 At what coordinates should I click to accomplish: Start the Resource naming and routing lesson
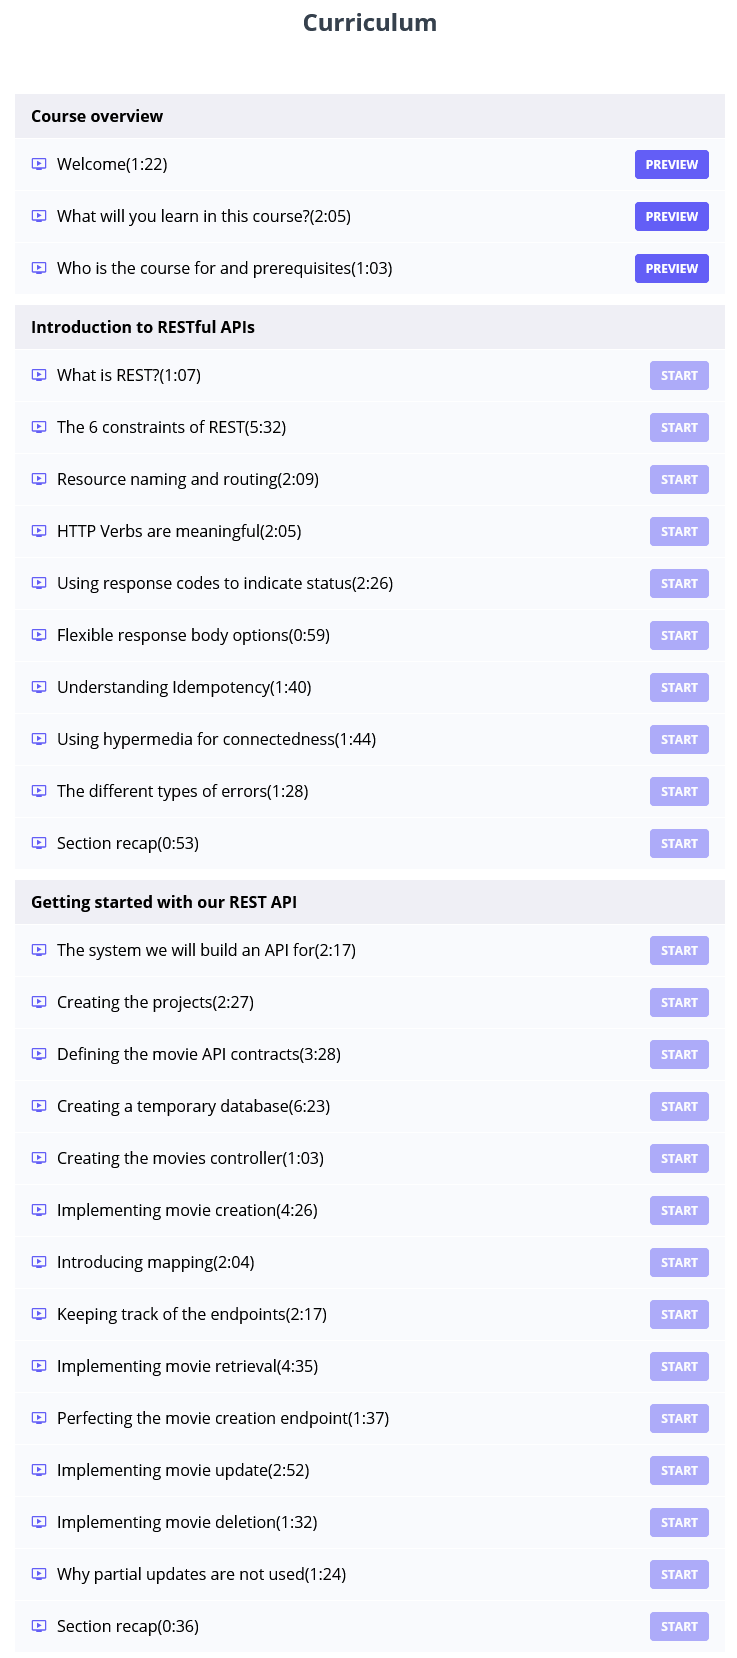tap(679, 480)
